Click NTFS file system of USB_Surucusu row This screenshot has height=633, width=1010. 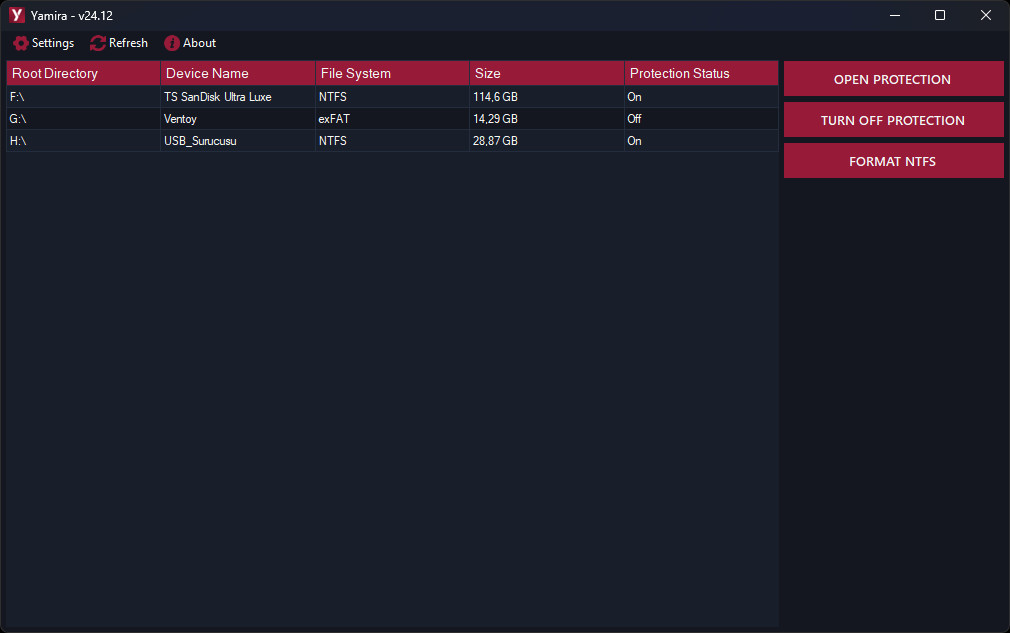coord(392,140)
